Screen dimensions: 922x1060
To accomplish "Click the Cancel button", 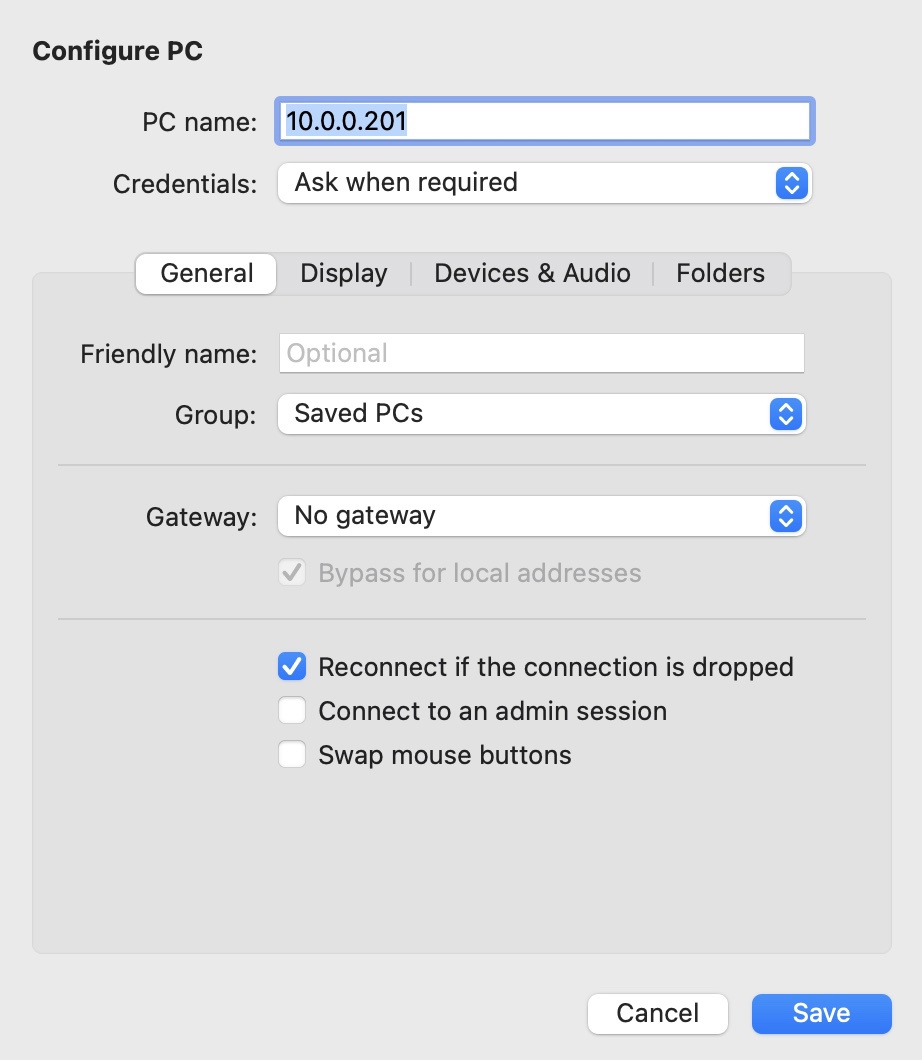I will pyautogui.click(x=657, y=1013).
